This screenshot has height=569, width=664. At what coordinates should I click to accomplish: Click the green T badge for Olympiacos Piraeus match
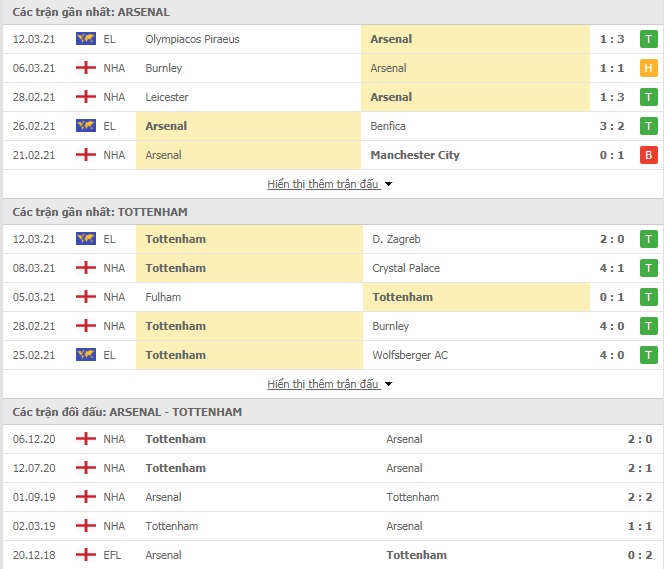(648, 39)
